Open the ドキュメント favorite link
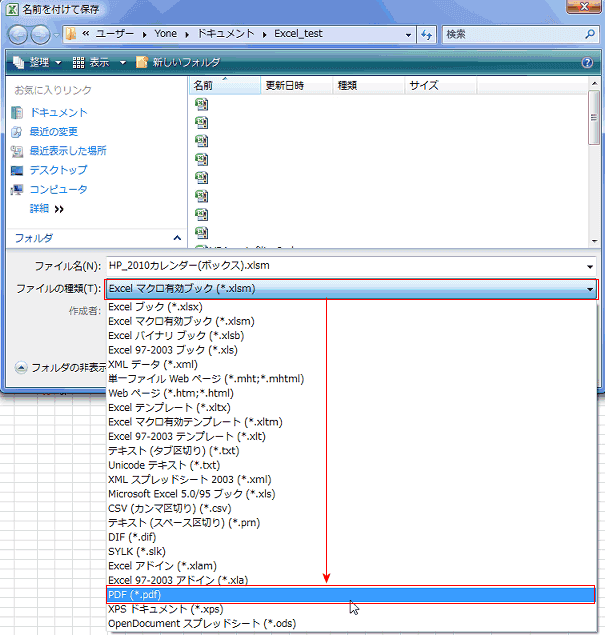605x635 pixels. 58,113
